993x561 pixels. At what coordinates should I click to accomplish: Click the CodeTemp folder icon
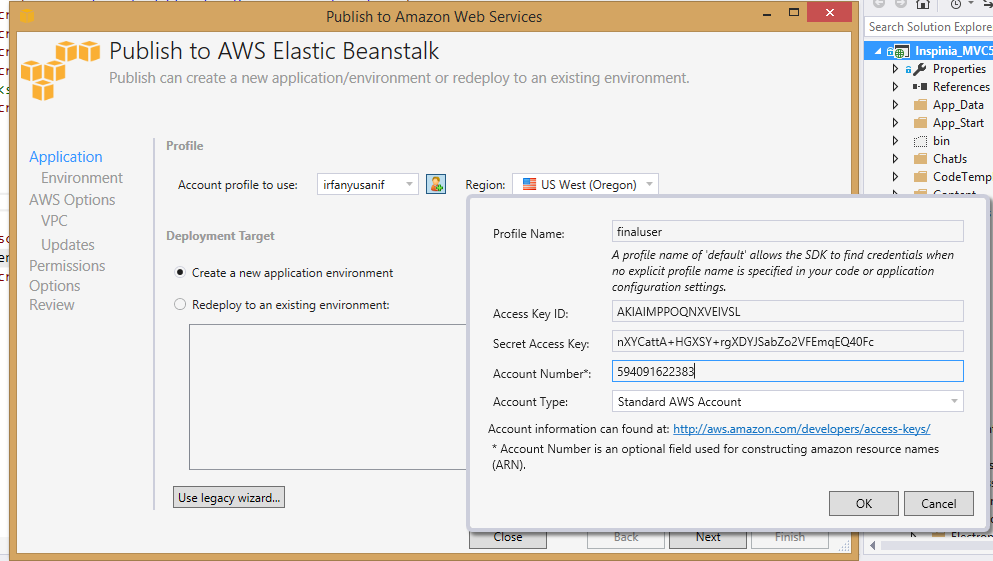coord(920,177)
